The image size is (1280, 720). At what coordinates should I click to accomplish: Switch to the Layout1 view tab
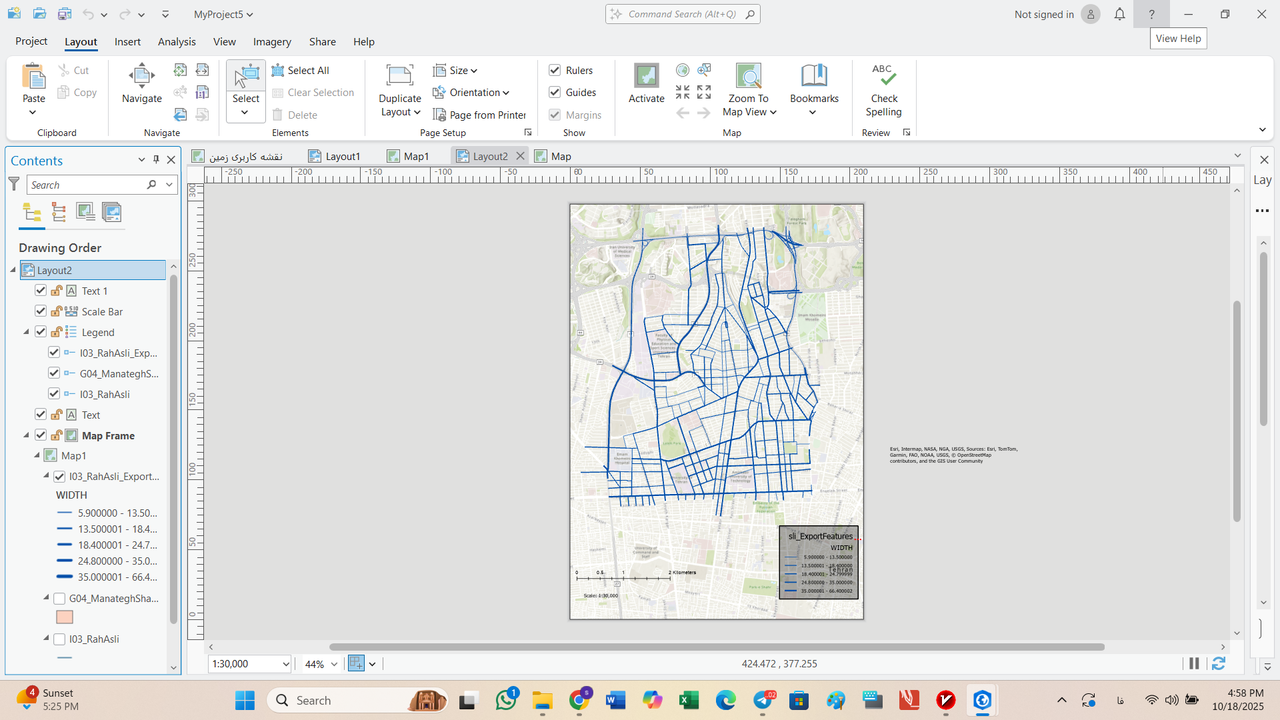342,156
